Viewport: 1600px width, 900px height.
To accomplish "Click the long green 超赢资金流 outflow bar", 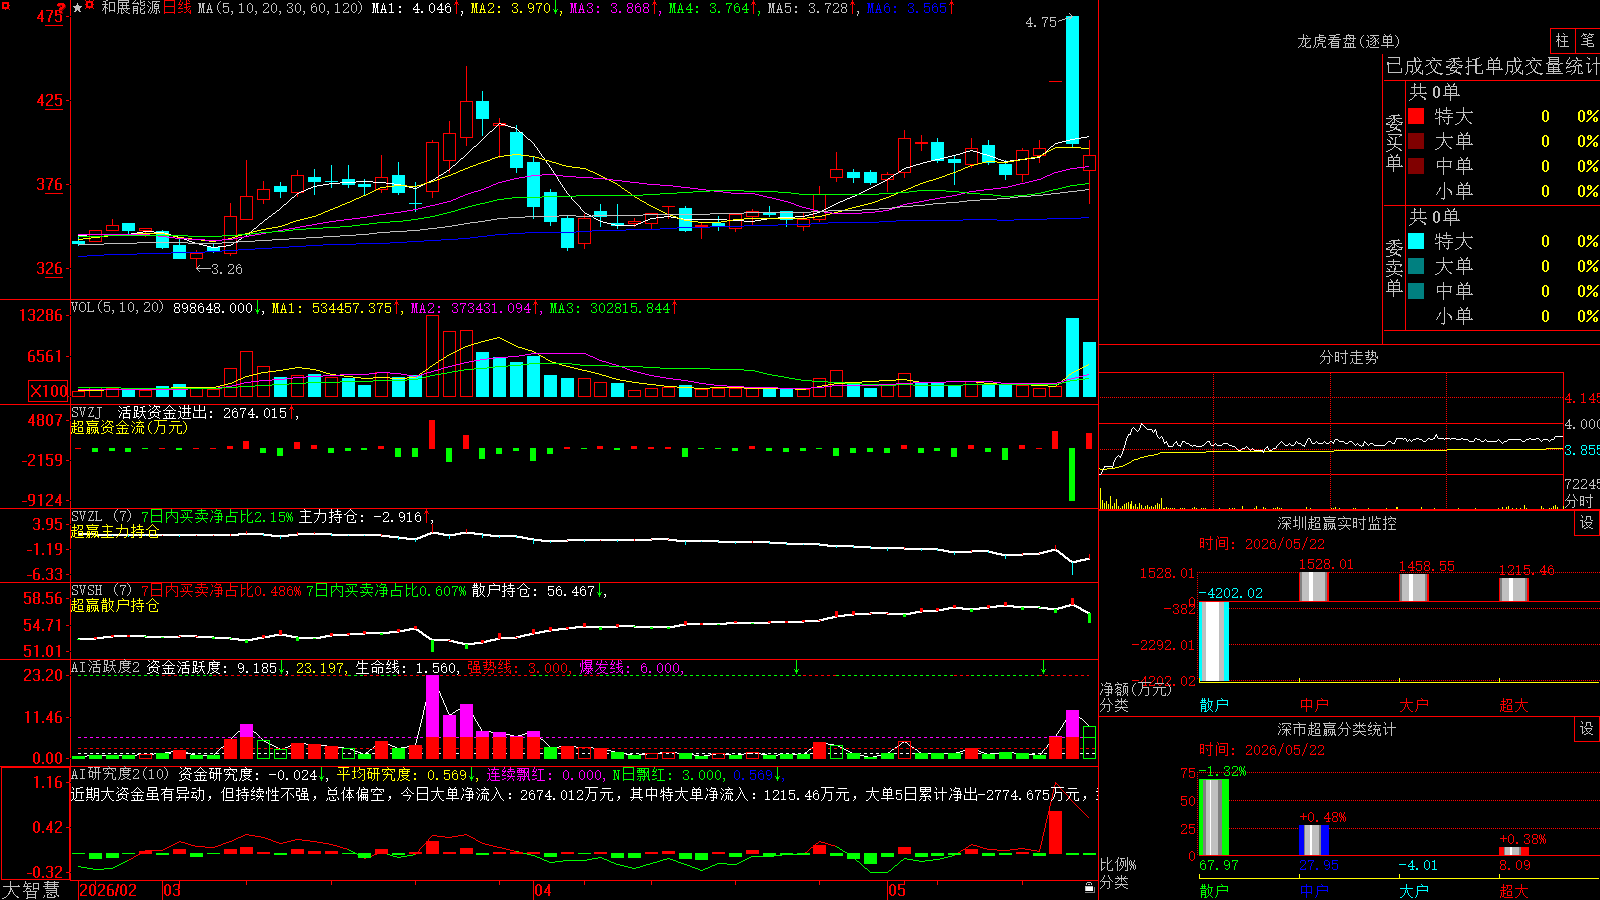I will point(1072,475).
